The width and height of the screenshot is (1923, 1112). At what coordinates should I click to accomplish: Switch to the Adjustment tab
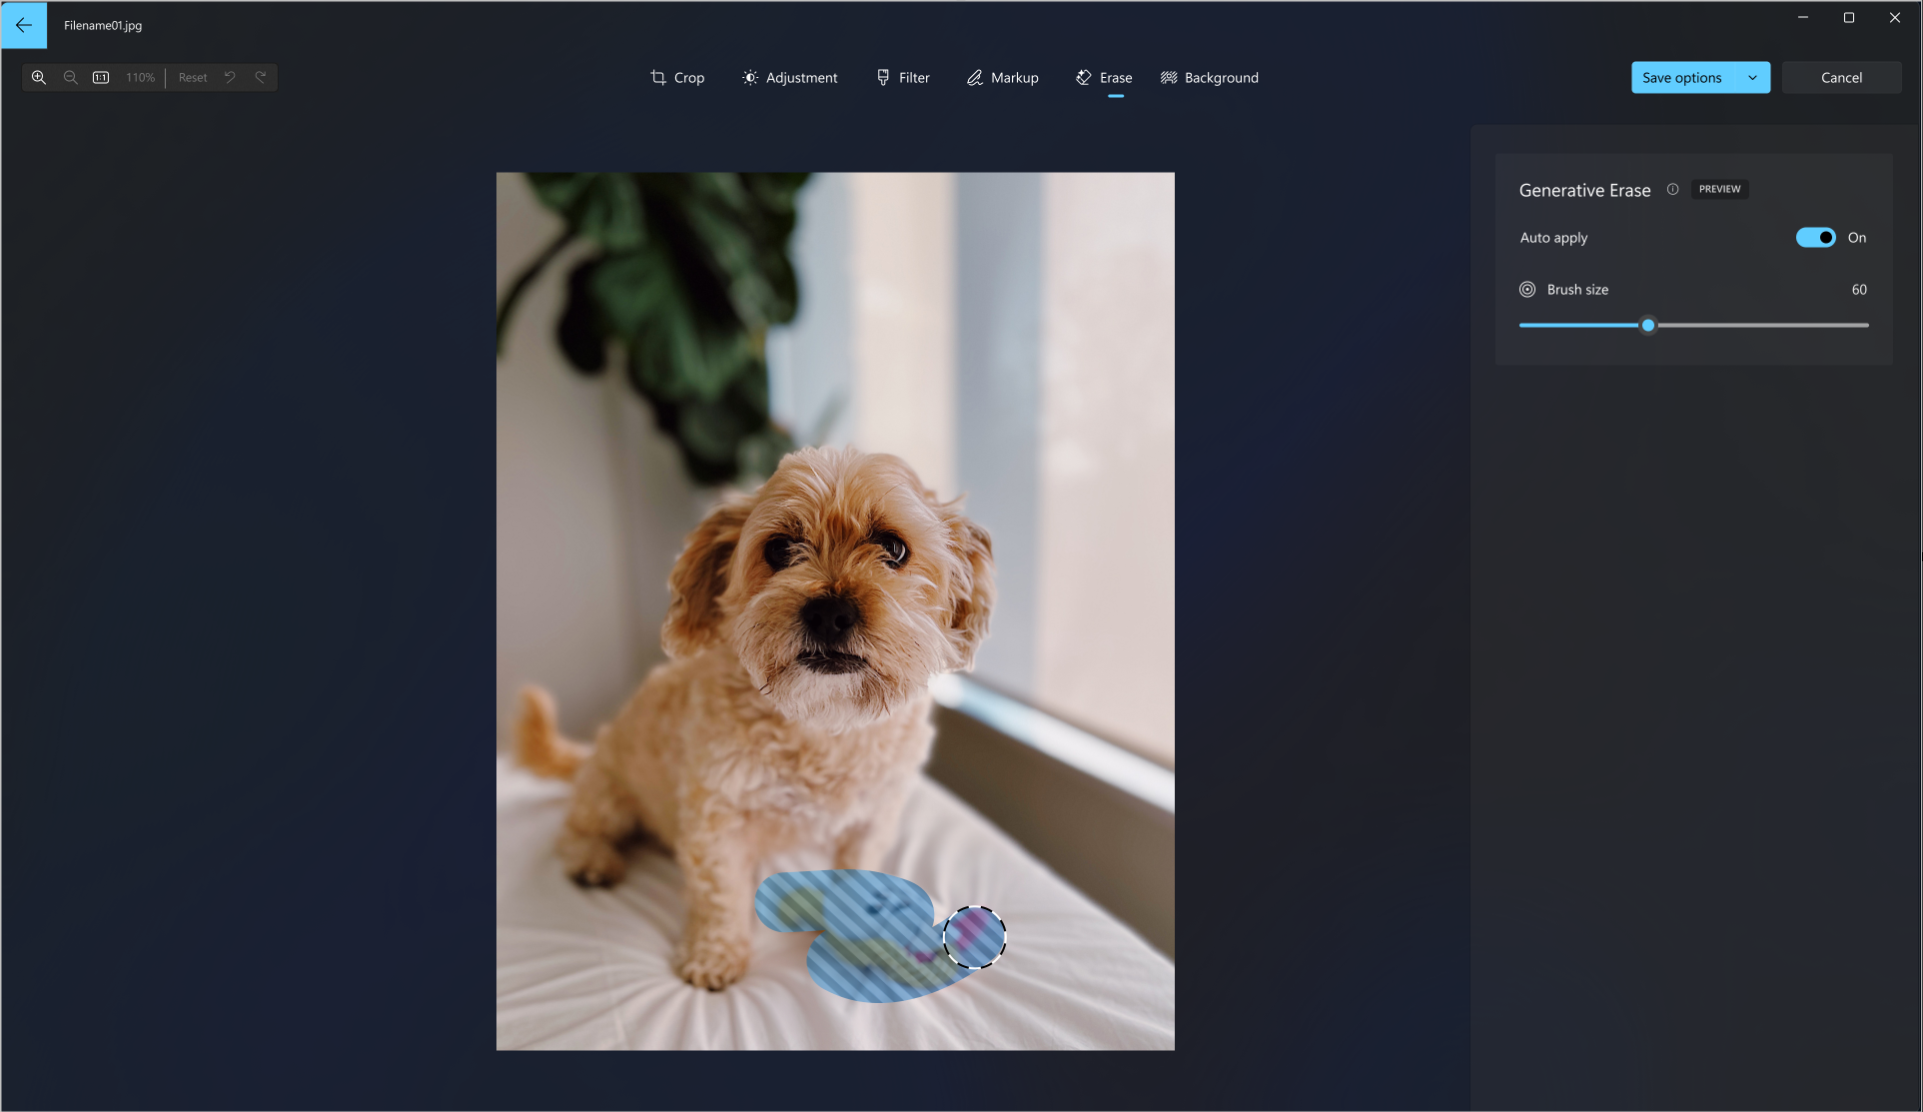coord(790,77)
